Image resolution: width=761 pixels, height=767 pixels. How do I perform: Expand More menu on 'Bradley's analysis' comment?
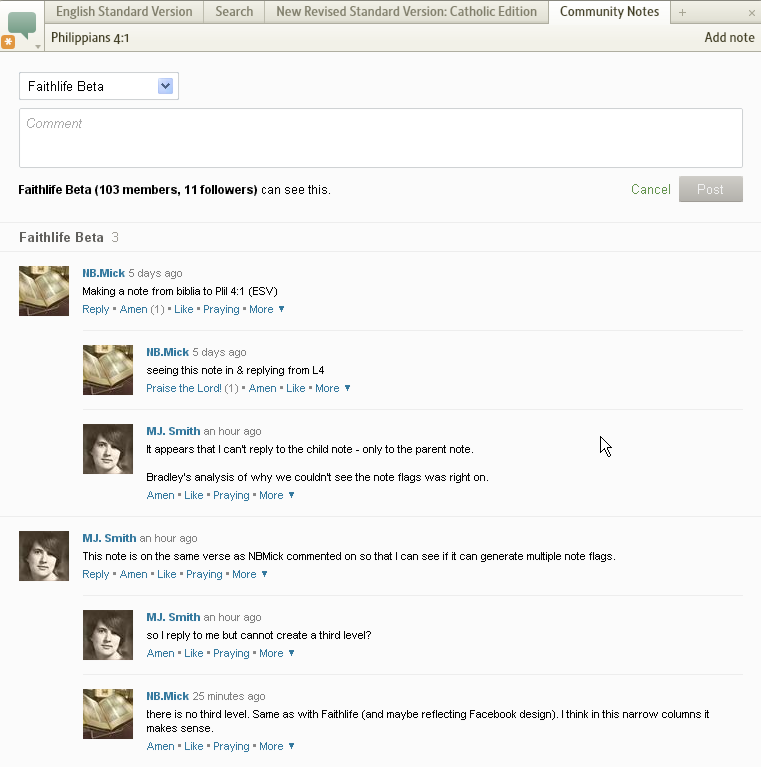pyautogui.click(x=276, y=496)
